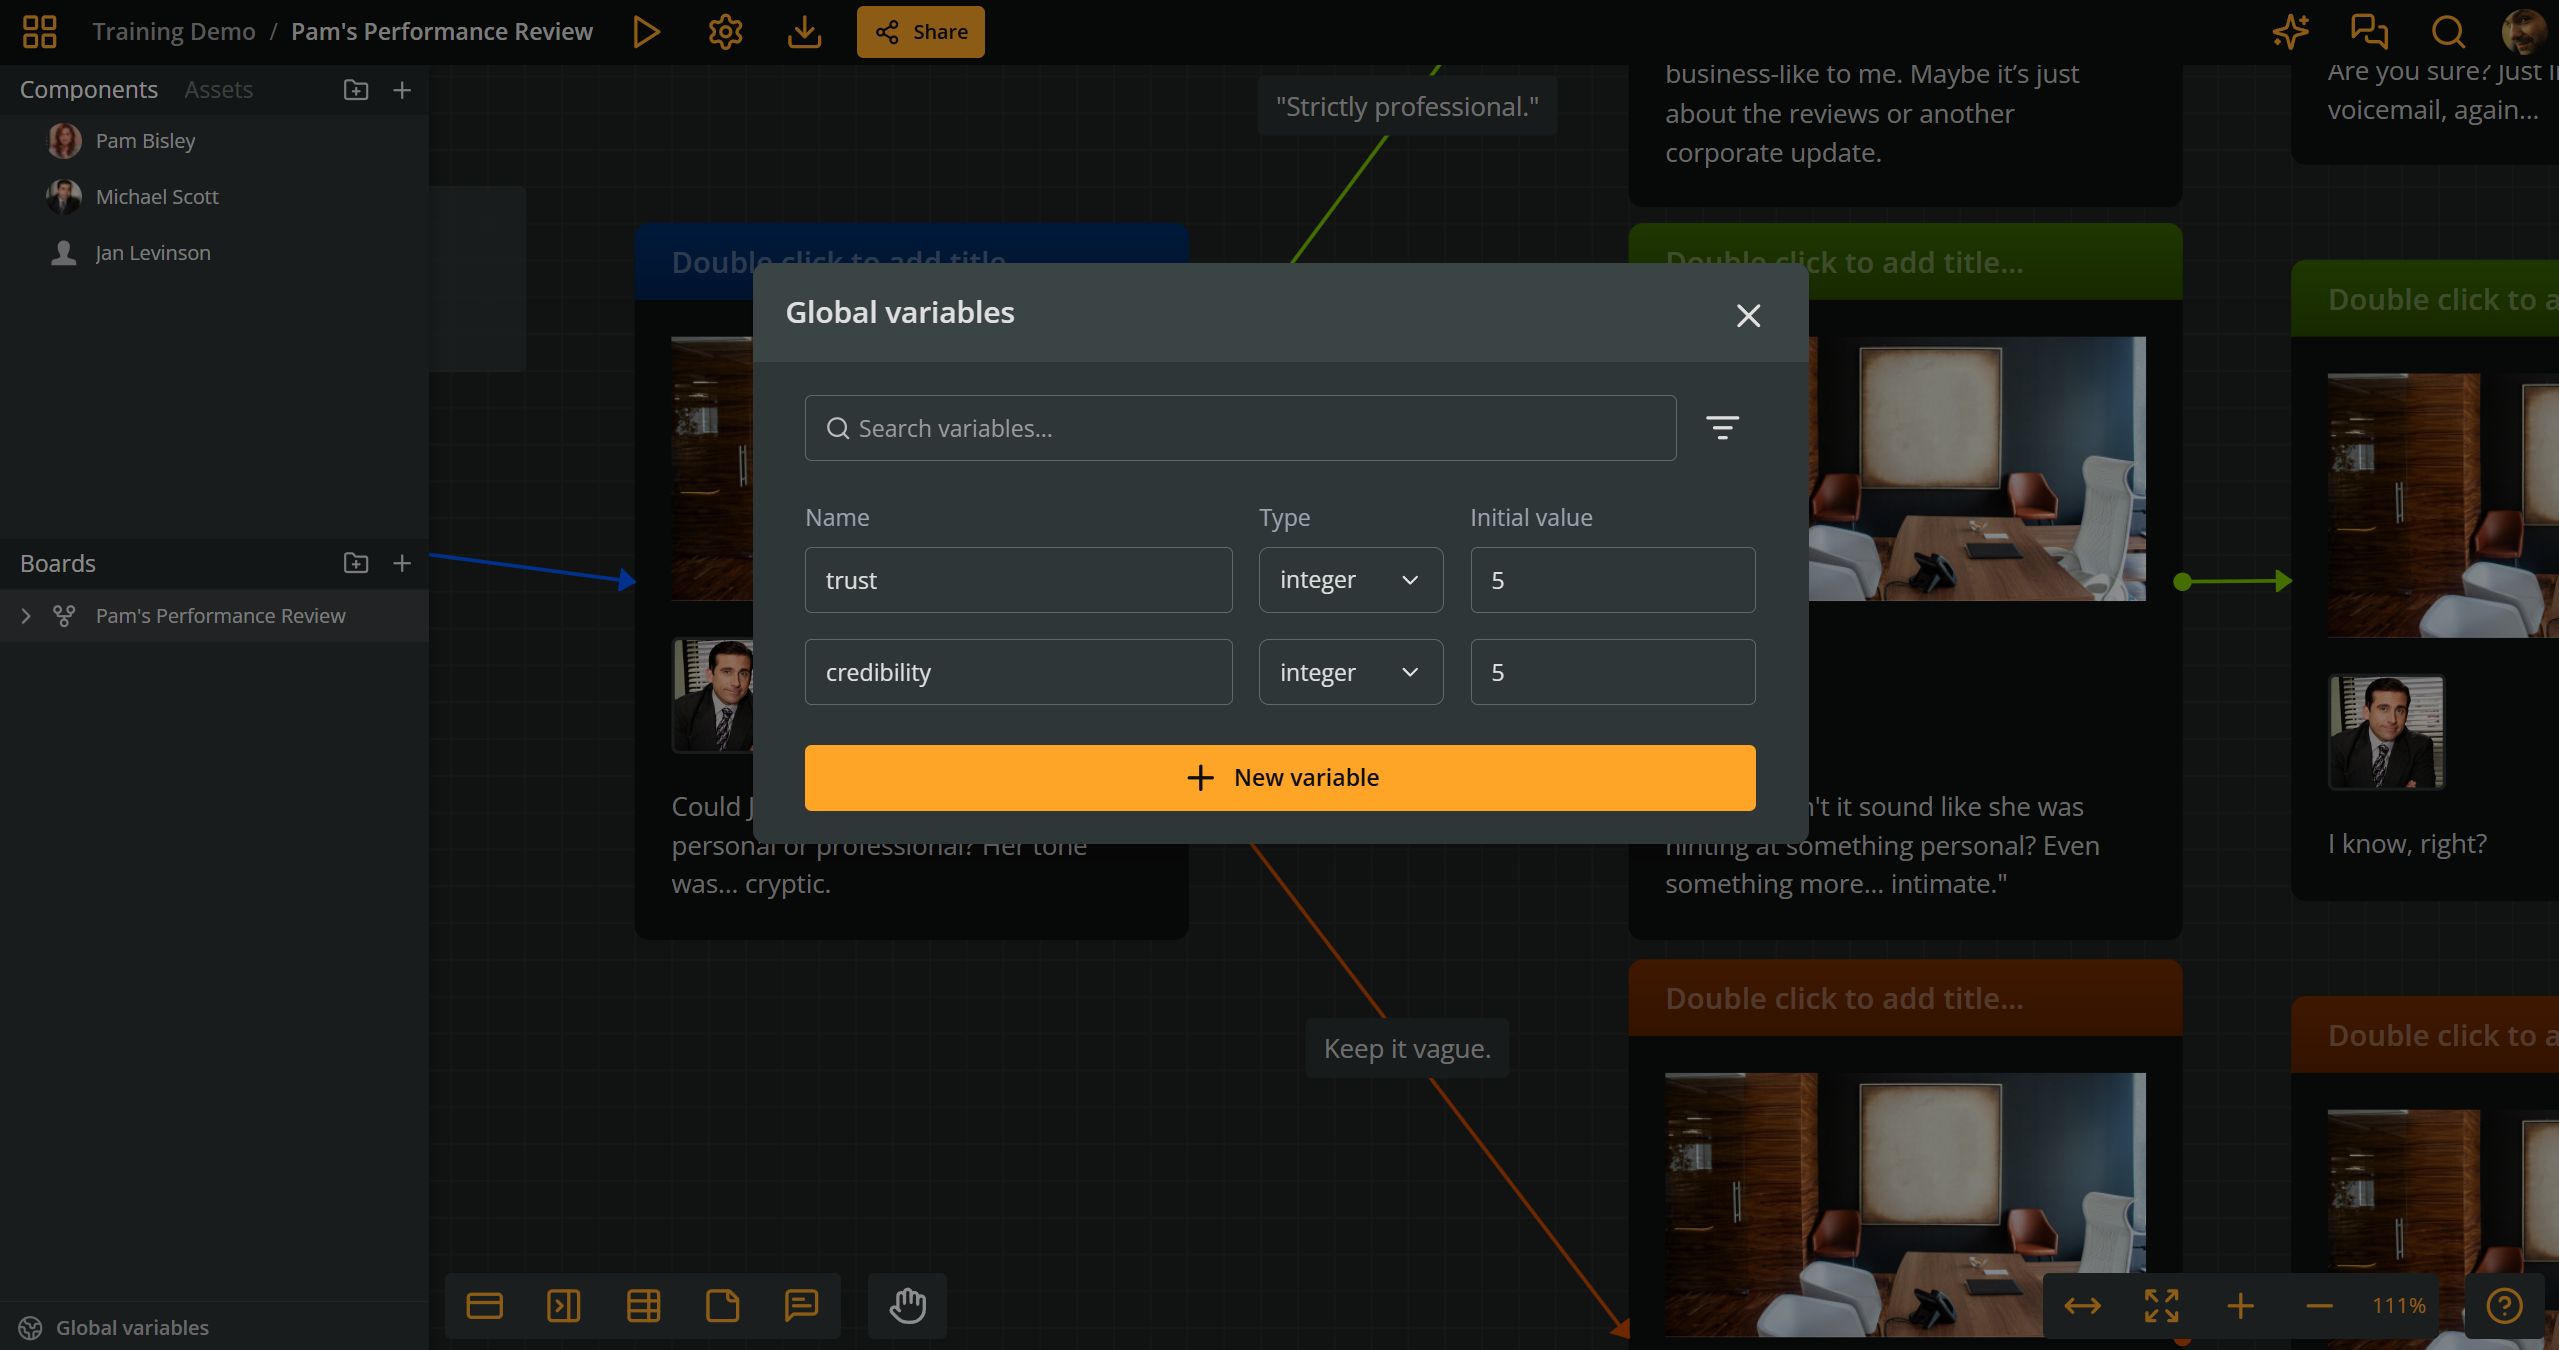Open the comments panel in the top bar

[2368, 31]
